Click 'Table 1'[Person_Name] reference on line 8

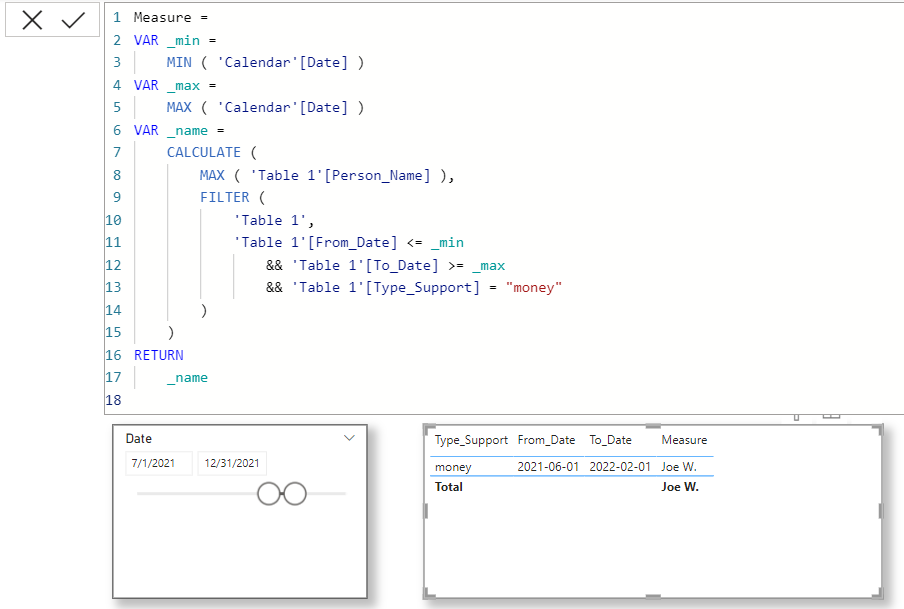340,175
